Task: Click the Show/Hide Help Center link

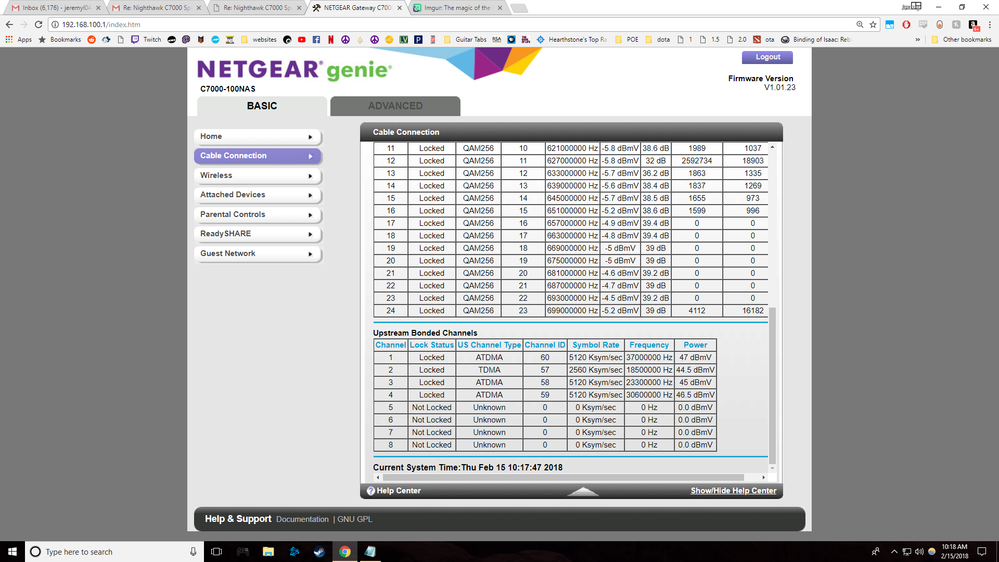Action: pos(733,491)
